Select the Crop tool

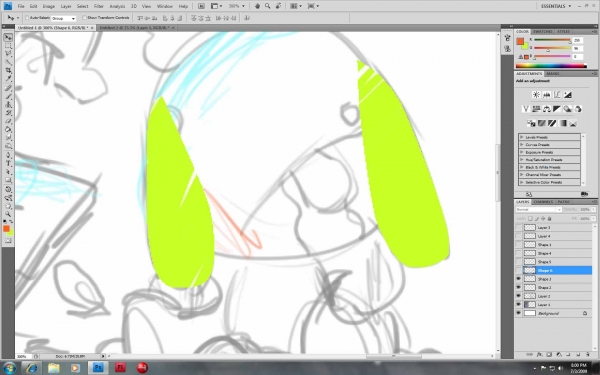pos(8,70)
